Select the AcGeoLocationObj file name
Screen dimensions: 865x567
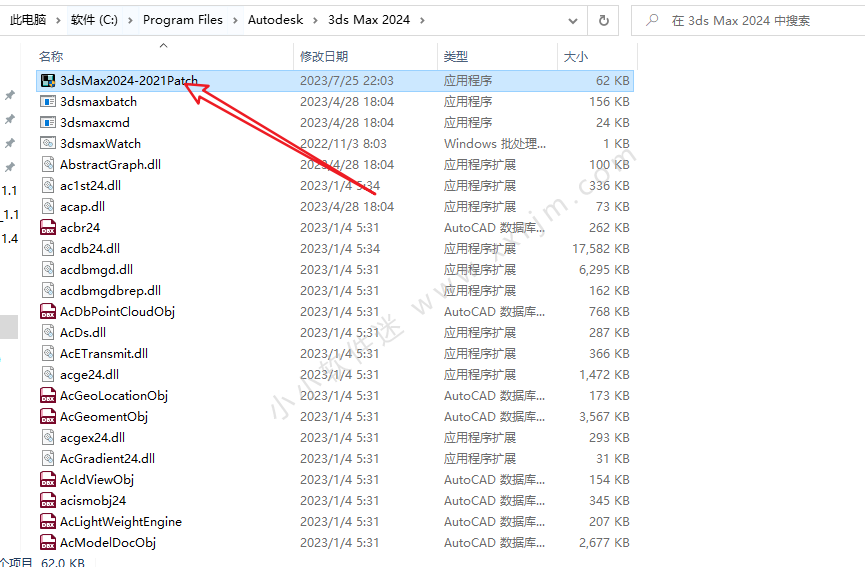[114, 395]
